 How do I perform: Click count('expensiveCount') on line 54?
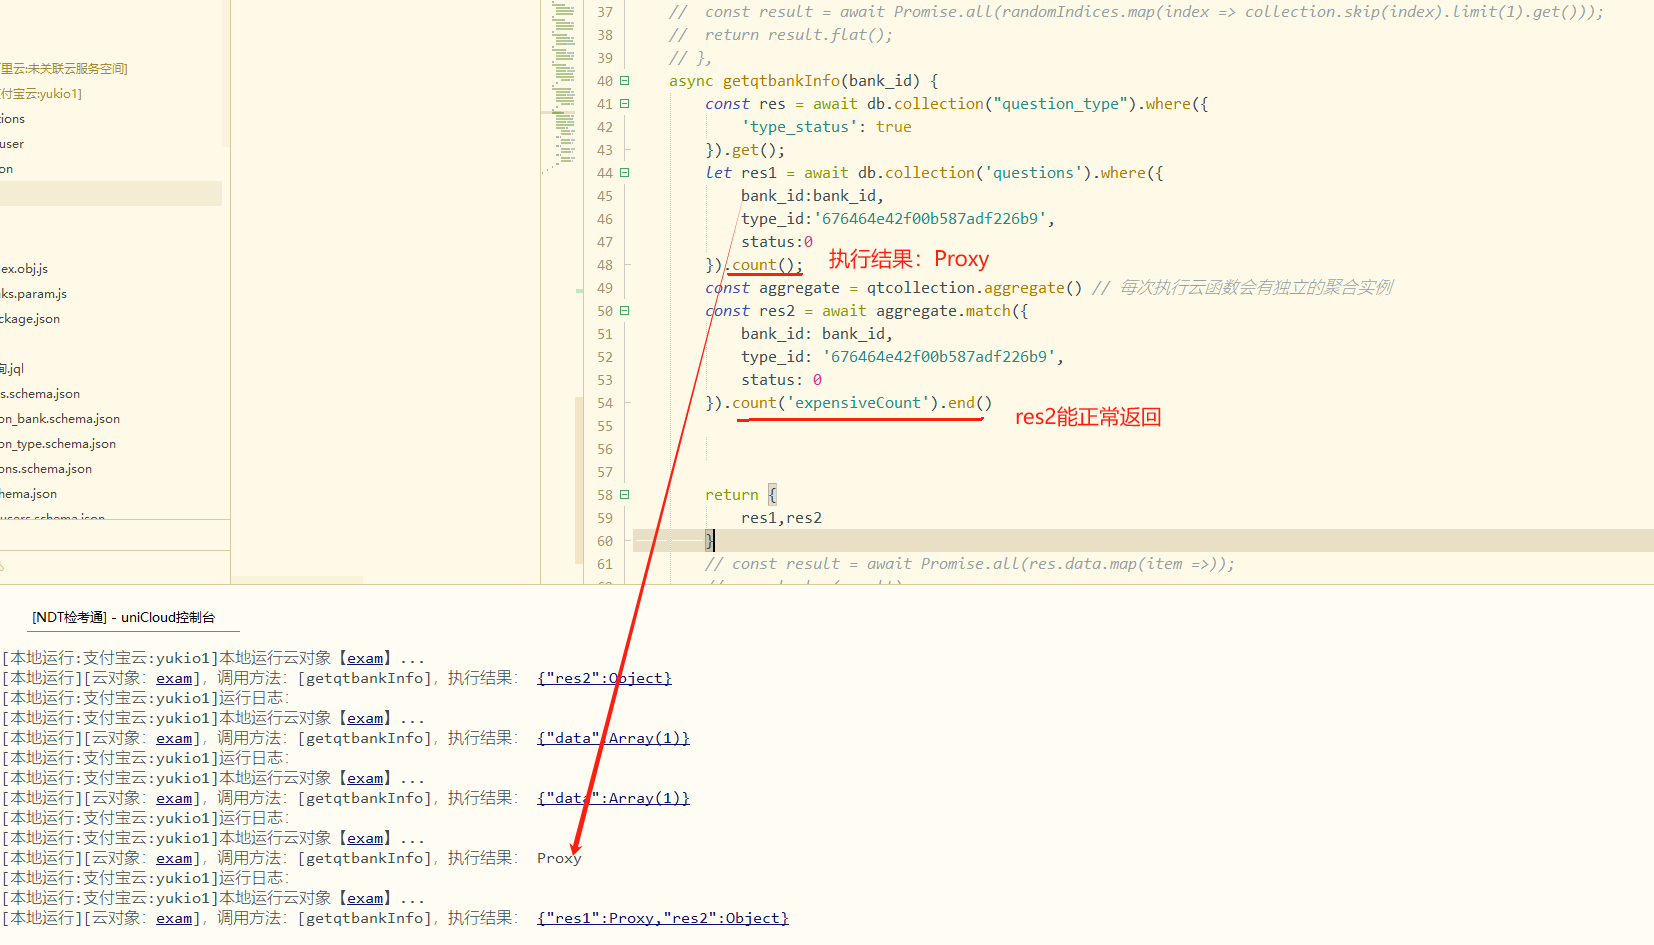tap(836, 403)
